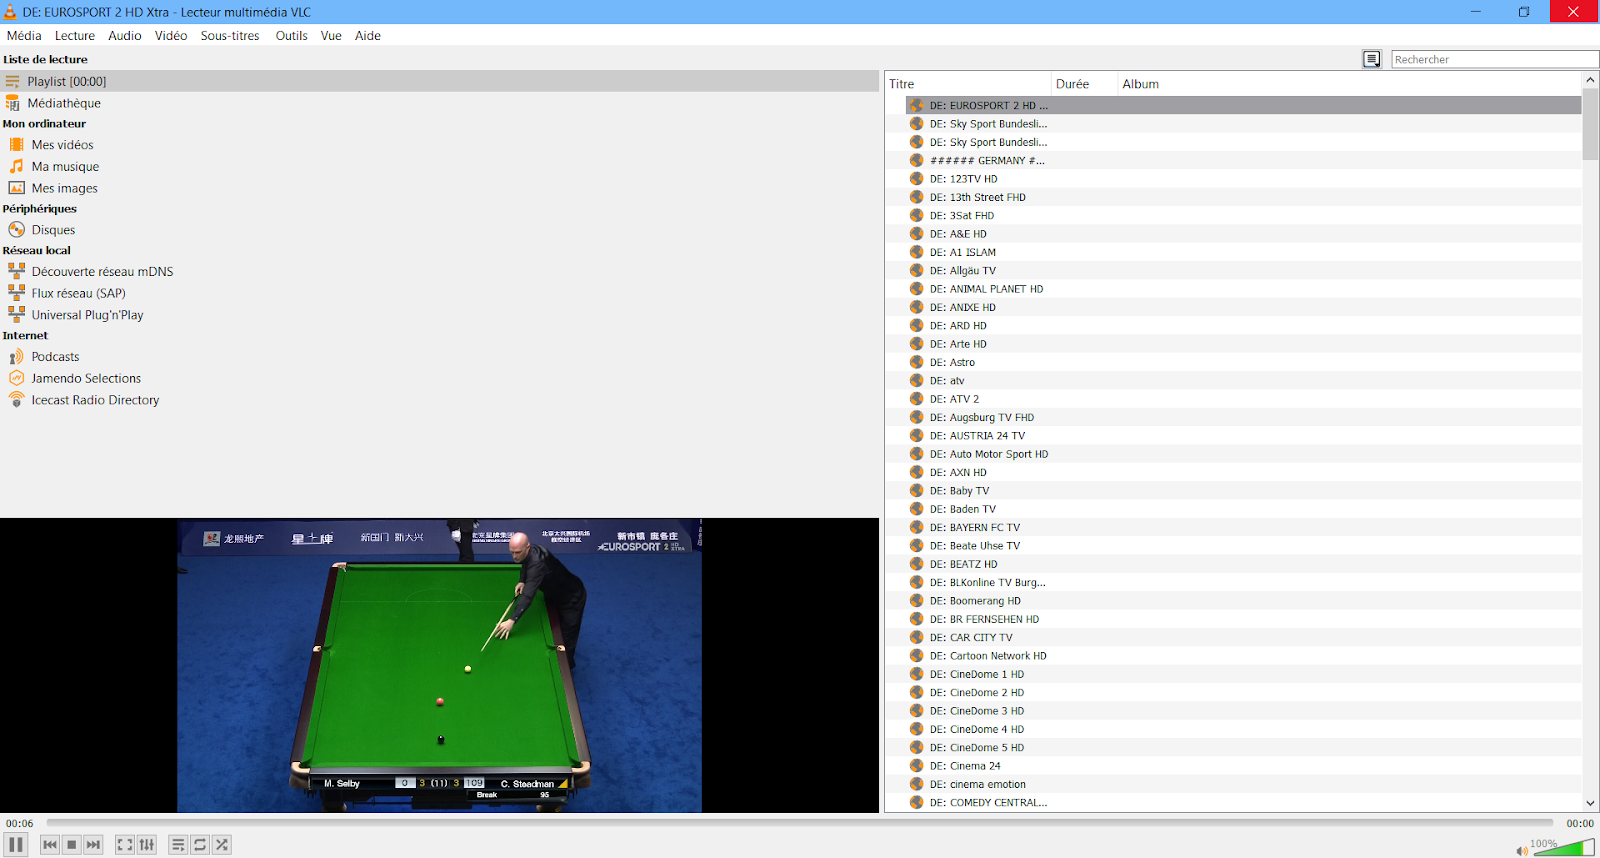Click stream icon beside DE: Astro
This screenshot has height=858, width=1600.
point(916,362)
